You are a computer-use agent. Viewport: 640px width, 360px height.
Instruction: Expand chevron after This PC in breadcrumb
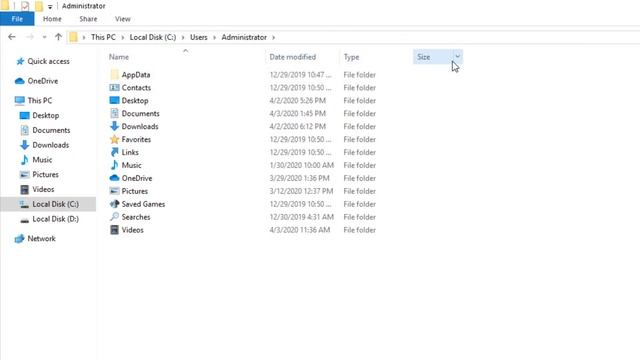pyautogui.click(x=122, y=38)
